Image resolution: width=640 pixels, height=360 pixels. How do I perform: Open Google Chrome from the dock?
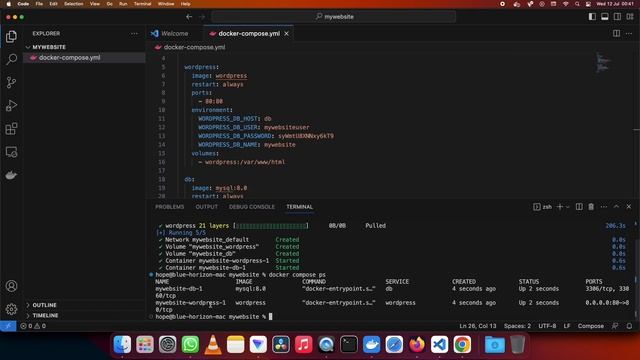click(x=462, y=344)
